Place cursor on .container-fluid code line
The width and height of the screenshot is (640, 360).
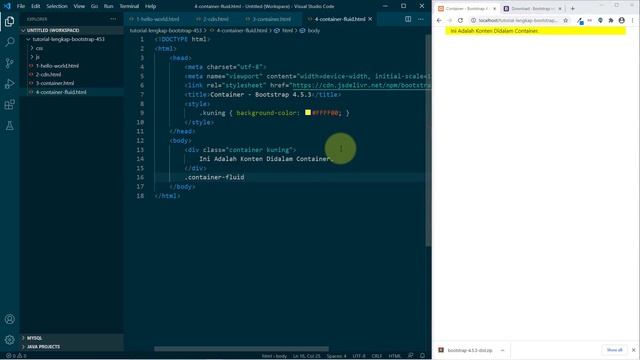point(215,177)
